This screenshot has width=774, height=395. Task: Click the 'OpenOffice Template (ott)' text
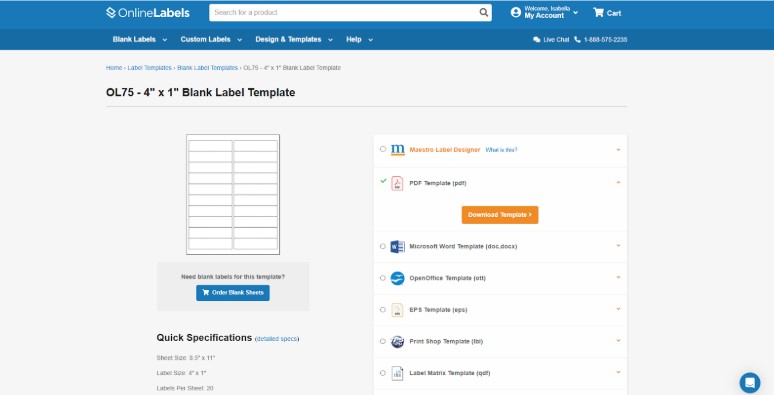(447, 278)
